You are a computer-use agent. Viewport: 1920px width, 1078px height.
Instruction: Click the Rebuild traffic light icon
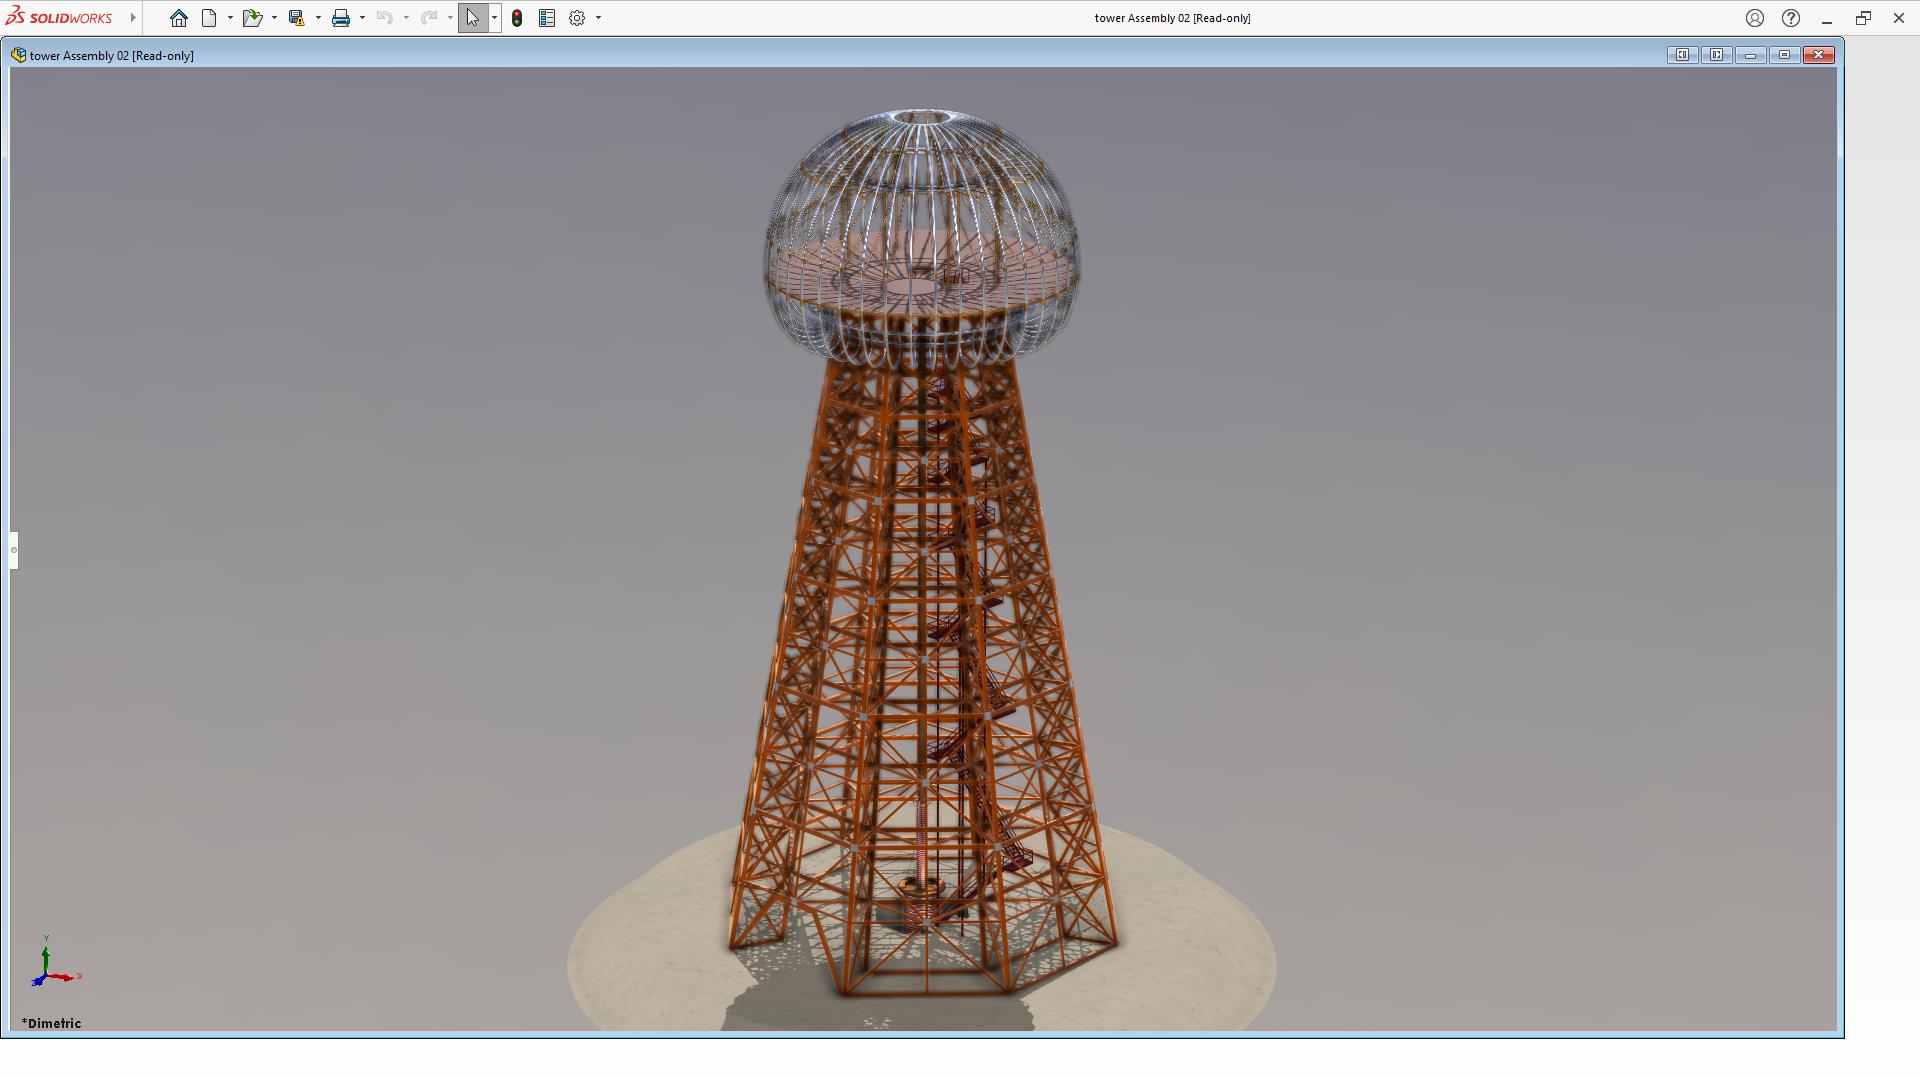tap(517, 18)
